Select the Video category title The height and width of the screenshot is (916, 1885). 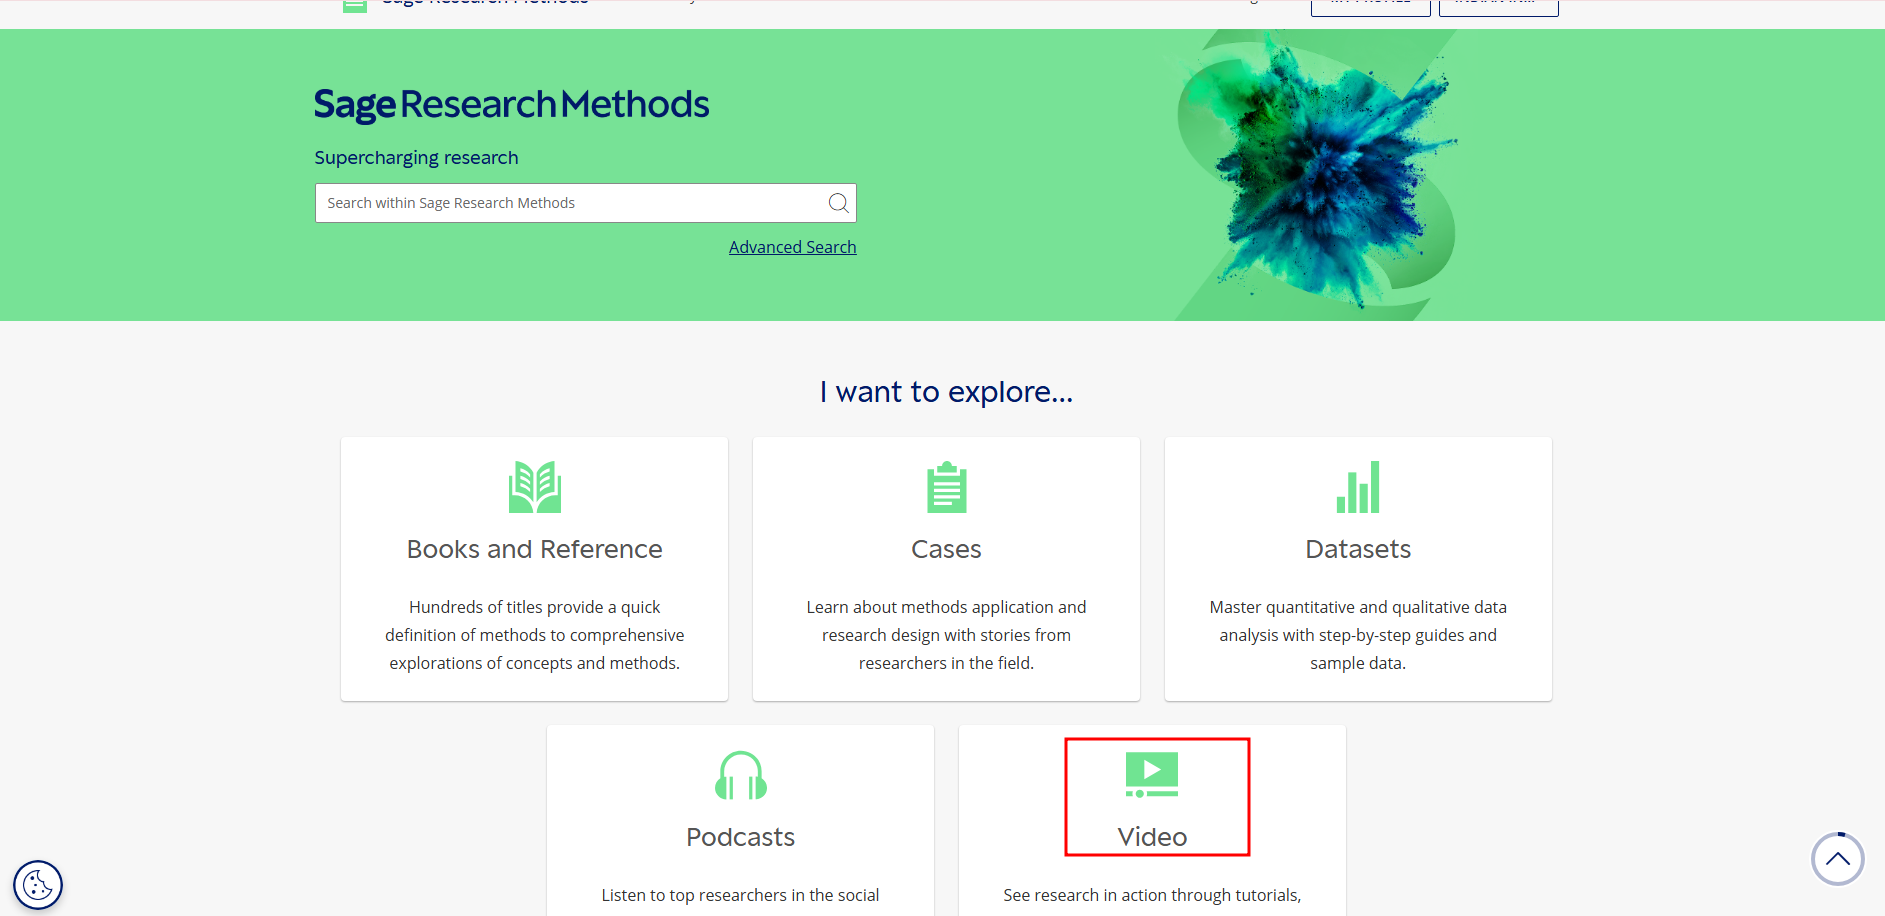pos(1152,837)
